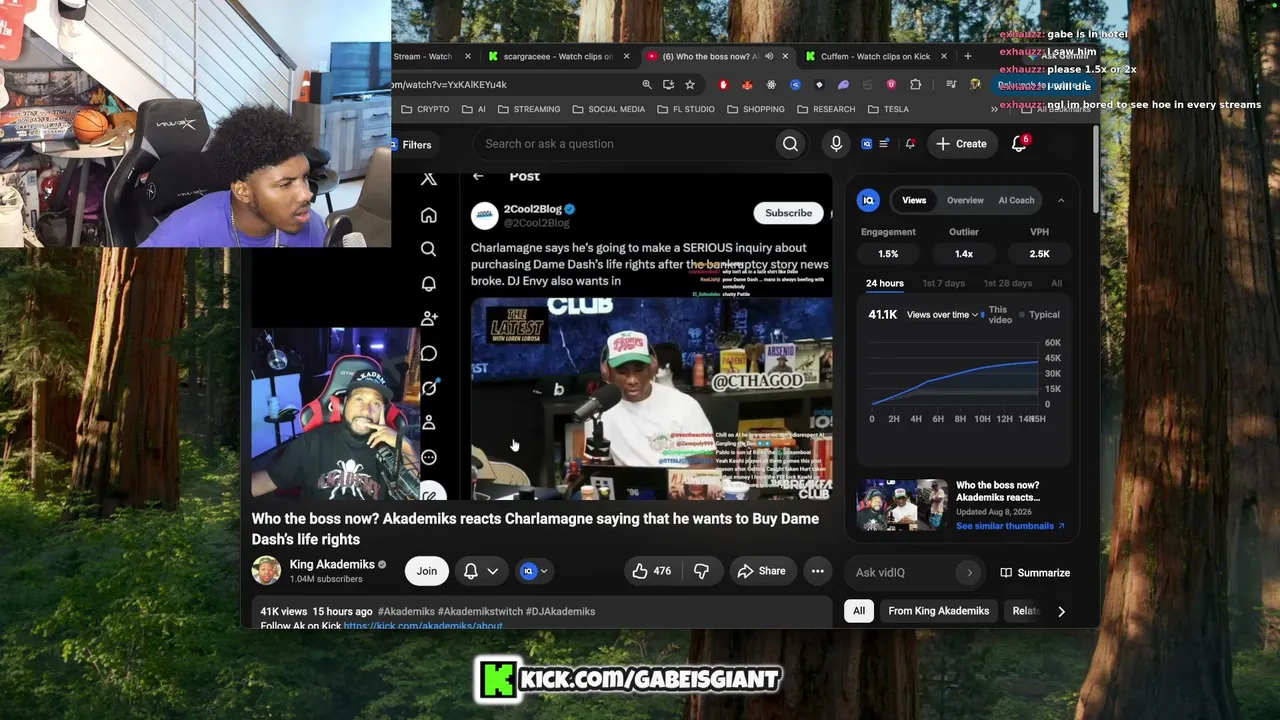Open the Filters button
Image resolution: width=1280 pixels, height=720 pixels.
[x=411, y=145]
